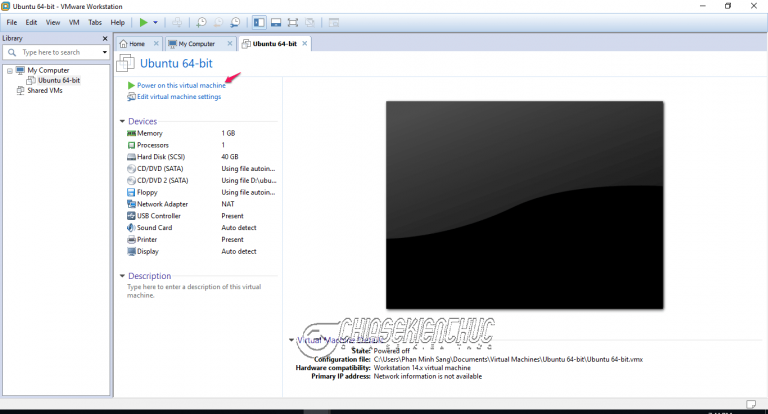Image resolution: width=768 pixels, height=414 pixels.
Task: Open the File menu
Action: click(12, 23)
